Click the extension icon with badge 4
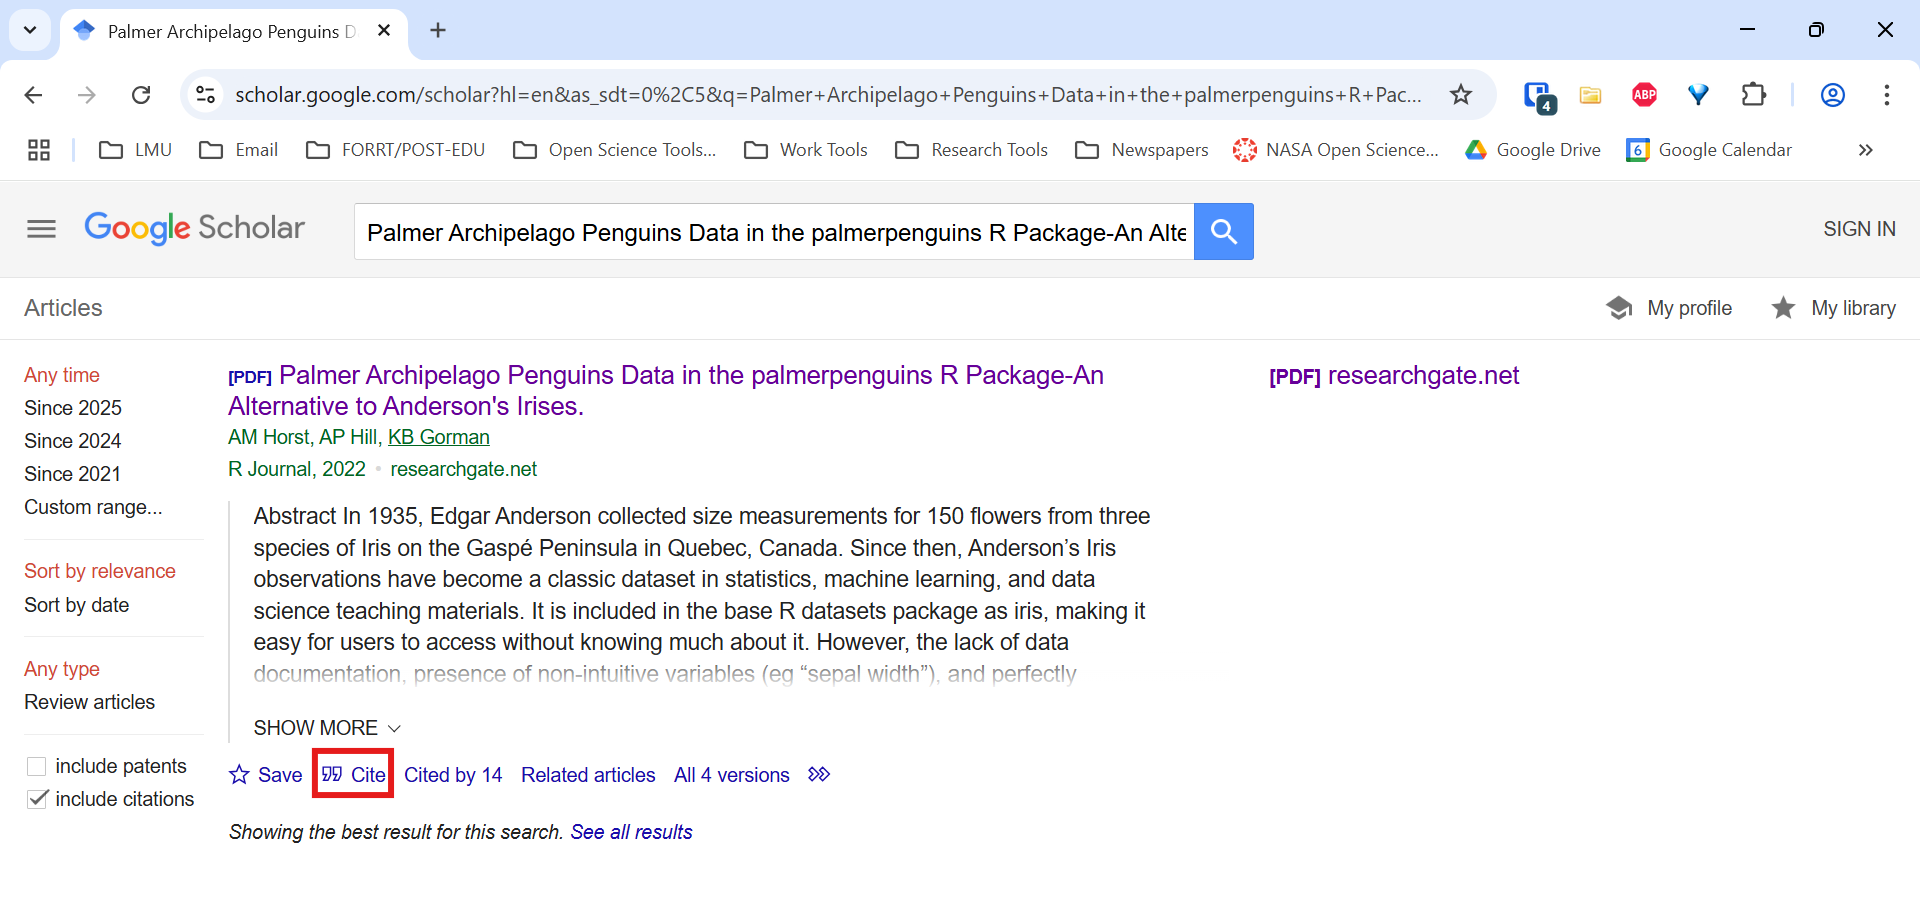The width and height of the screenshot is (1920, 913). (x=1539, y=97)
